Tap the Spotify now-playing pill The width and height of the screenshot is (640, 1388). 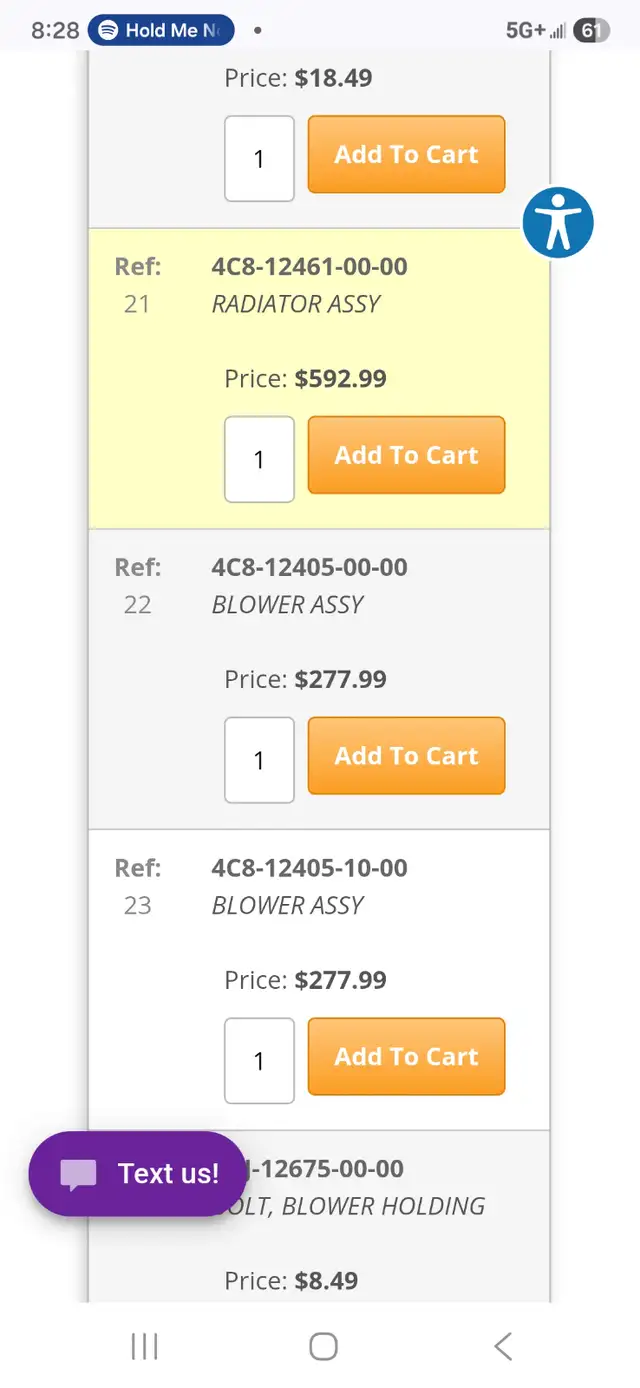click(x=161, y=30)
